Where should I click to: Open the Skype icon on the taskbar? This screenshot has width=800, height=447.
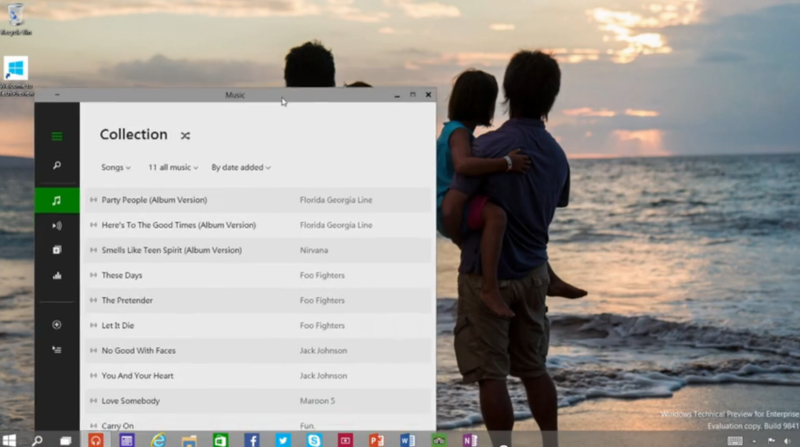coord(314,440)
